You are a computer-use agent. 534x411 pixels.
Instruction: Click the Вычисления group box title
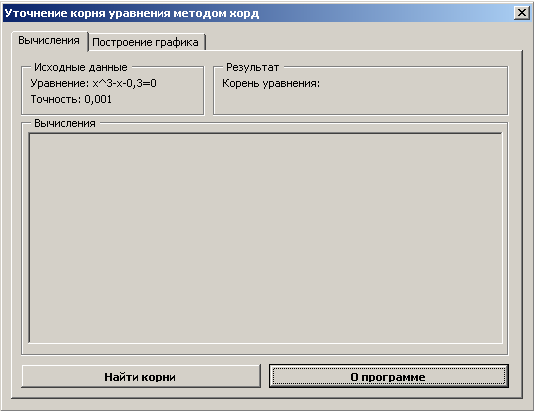[65, 123]
